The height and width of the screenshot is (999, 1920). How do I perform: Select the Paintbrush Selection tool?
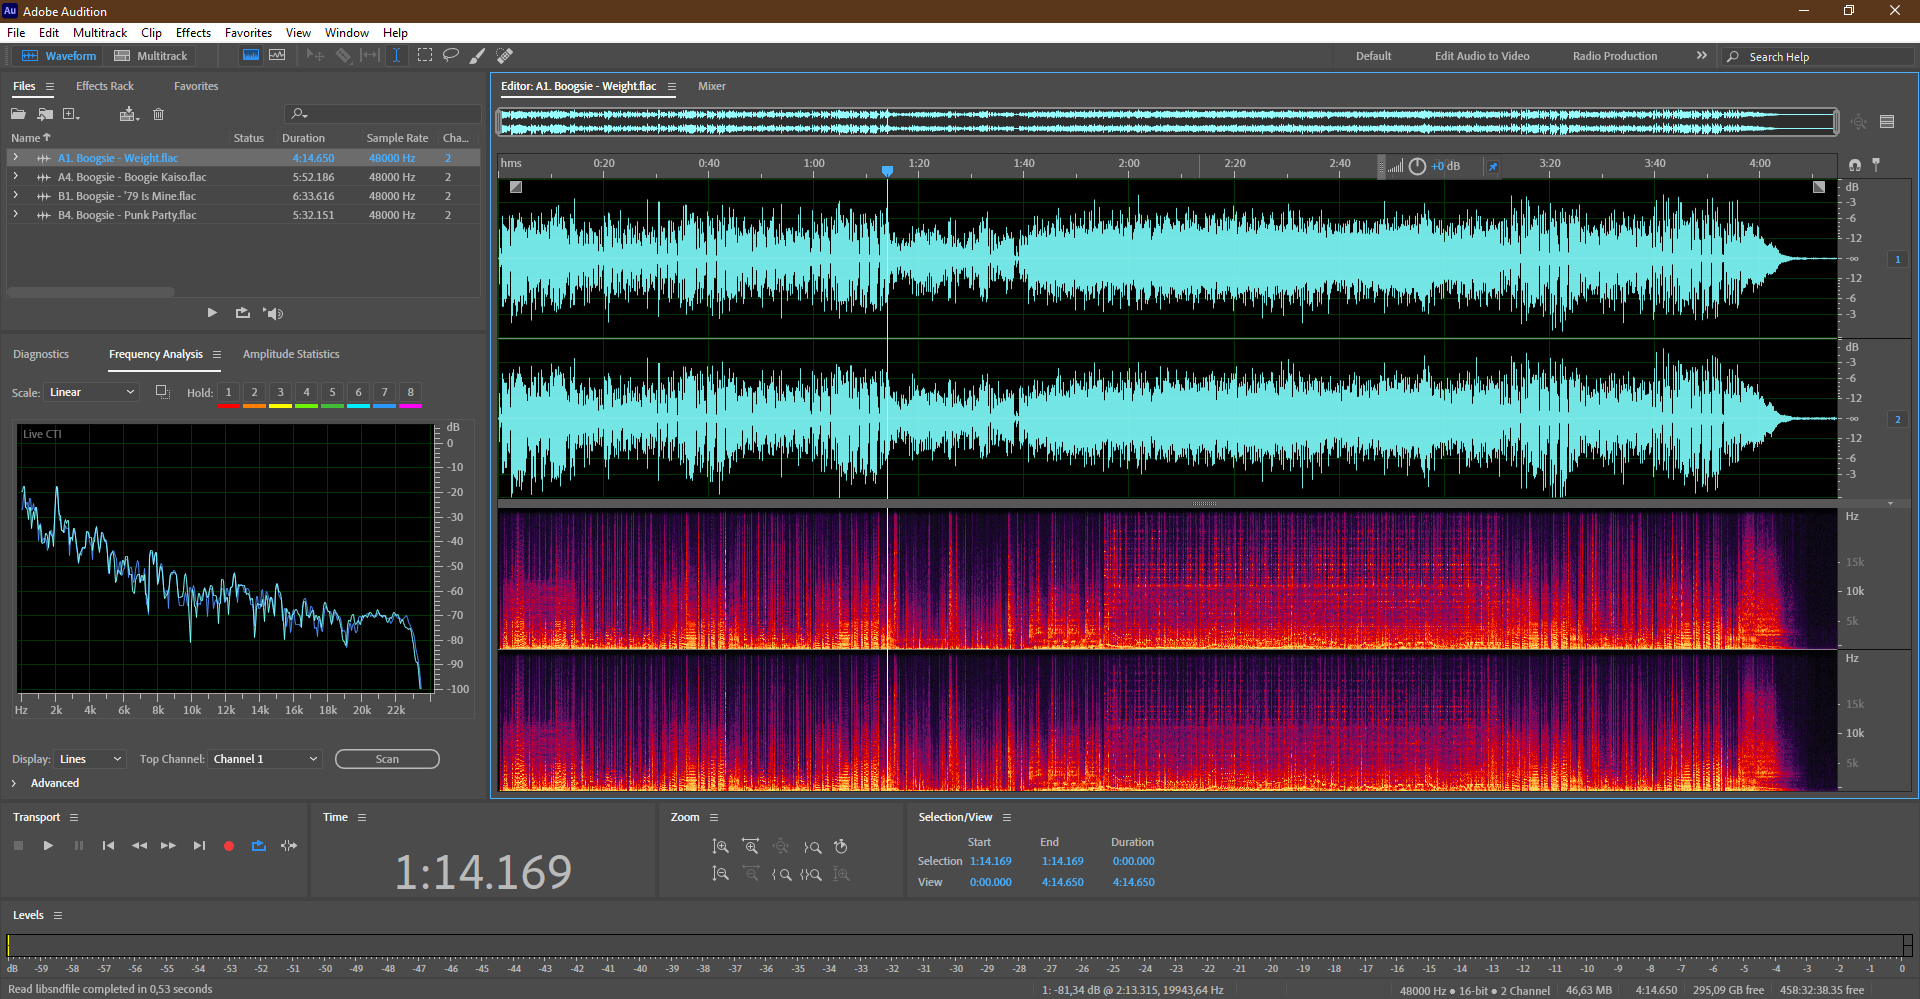point(477,56)
